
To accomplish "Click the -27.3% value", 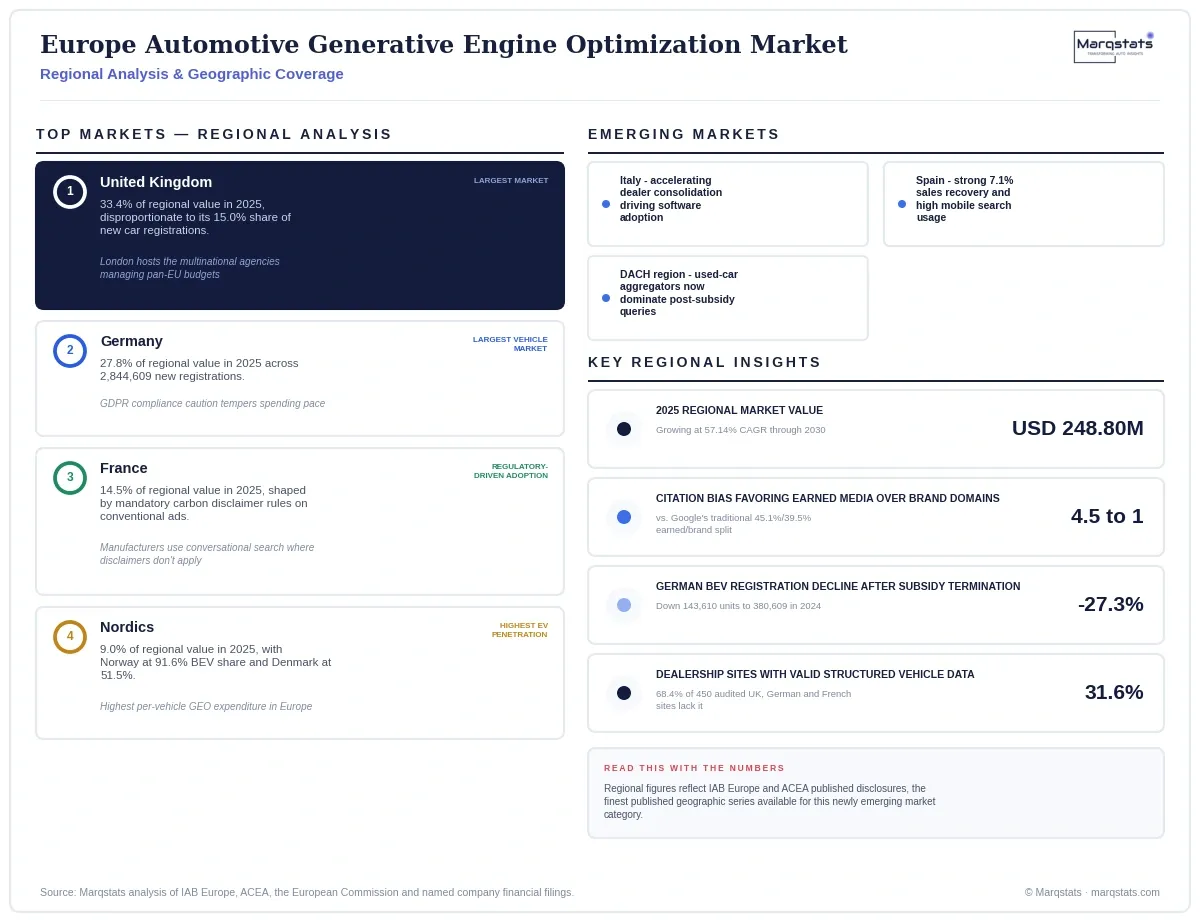I will tap(1111, 605).
